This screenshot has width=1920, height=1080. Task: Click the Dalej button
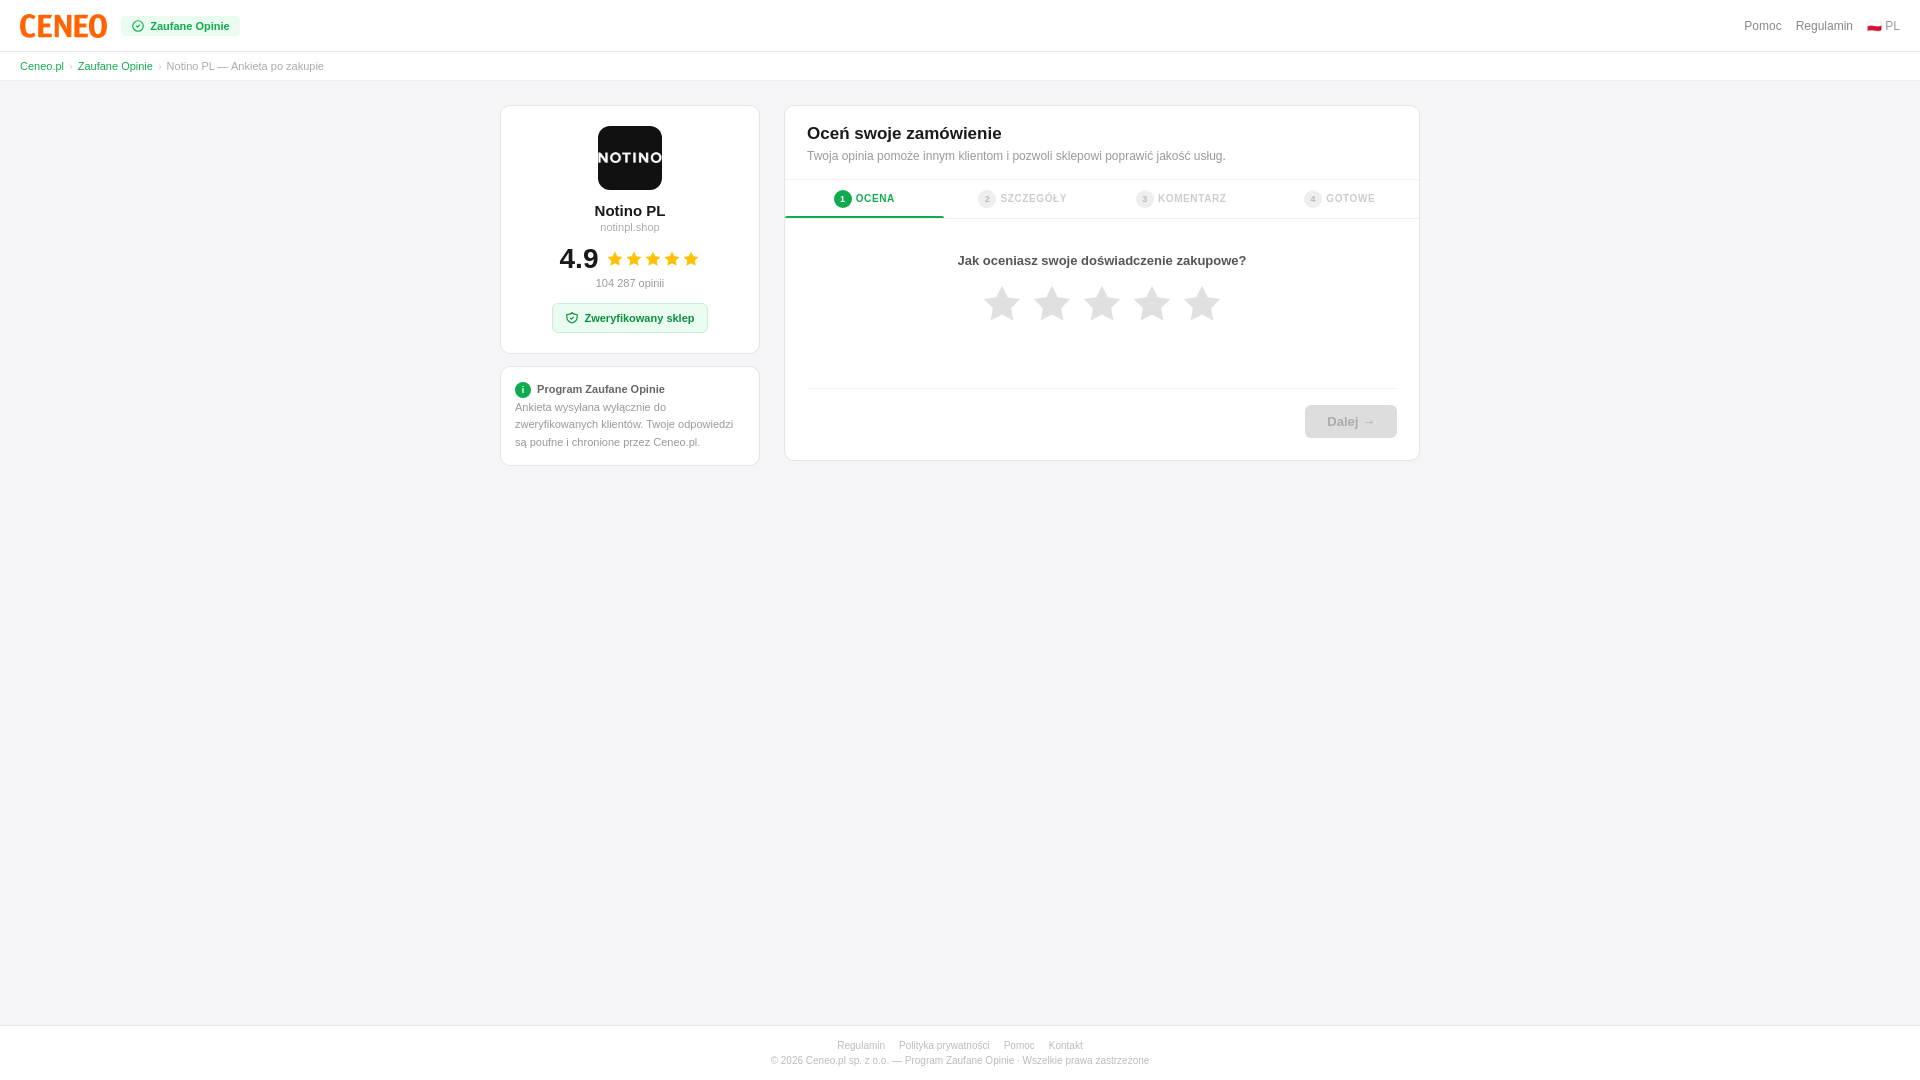(1351, 421)
